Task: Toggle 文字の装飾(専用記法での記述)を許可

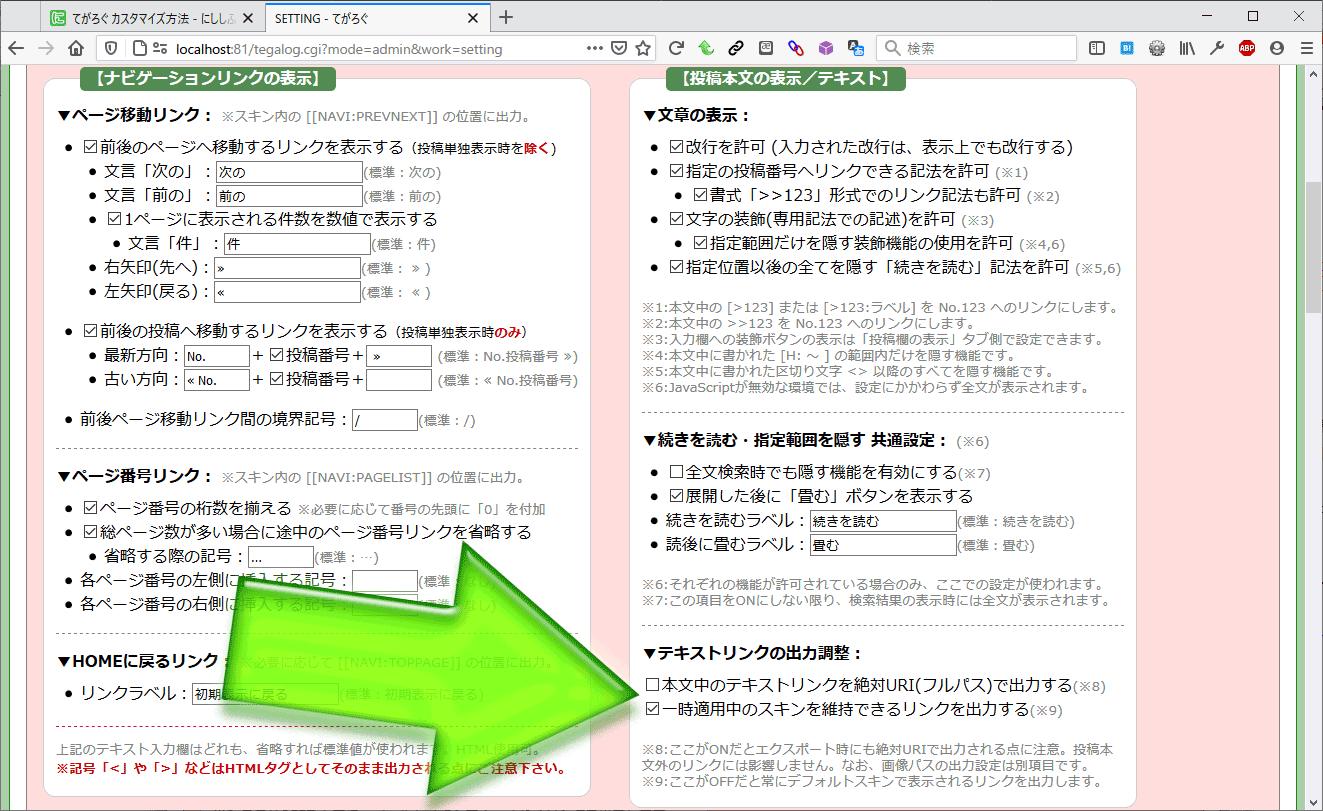Action: (676, 219)
